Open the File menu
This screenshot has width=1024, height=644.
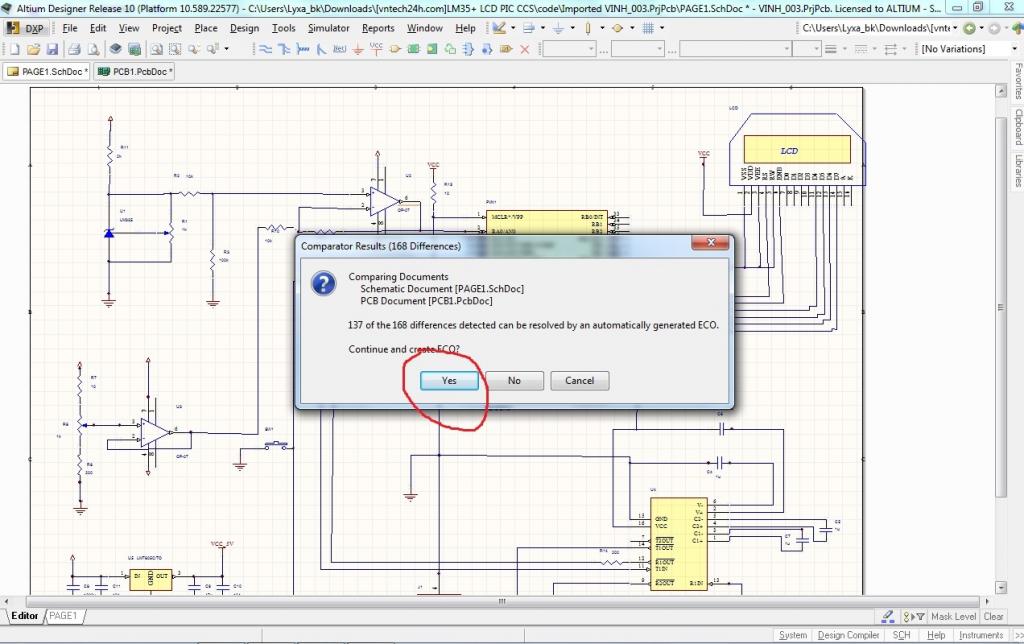click(70, 28)
